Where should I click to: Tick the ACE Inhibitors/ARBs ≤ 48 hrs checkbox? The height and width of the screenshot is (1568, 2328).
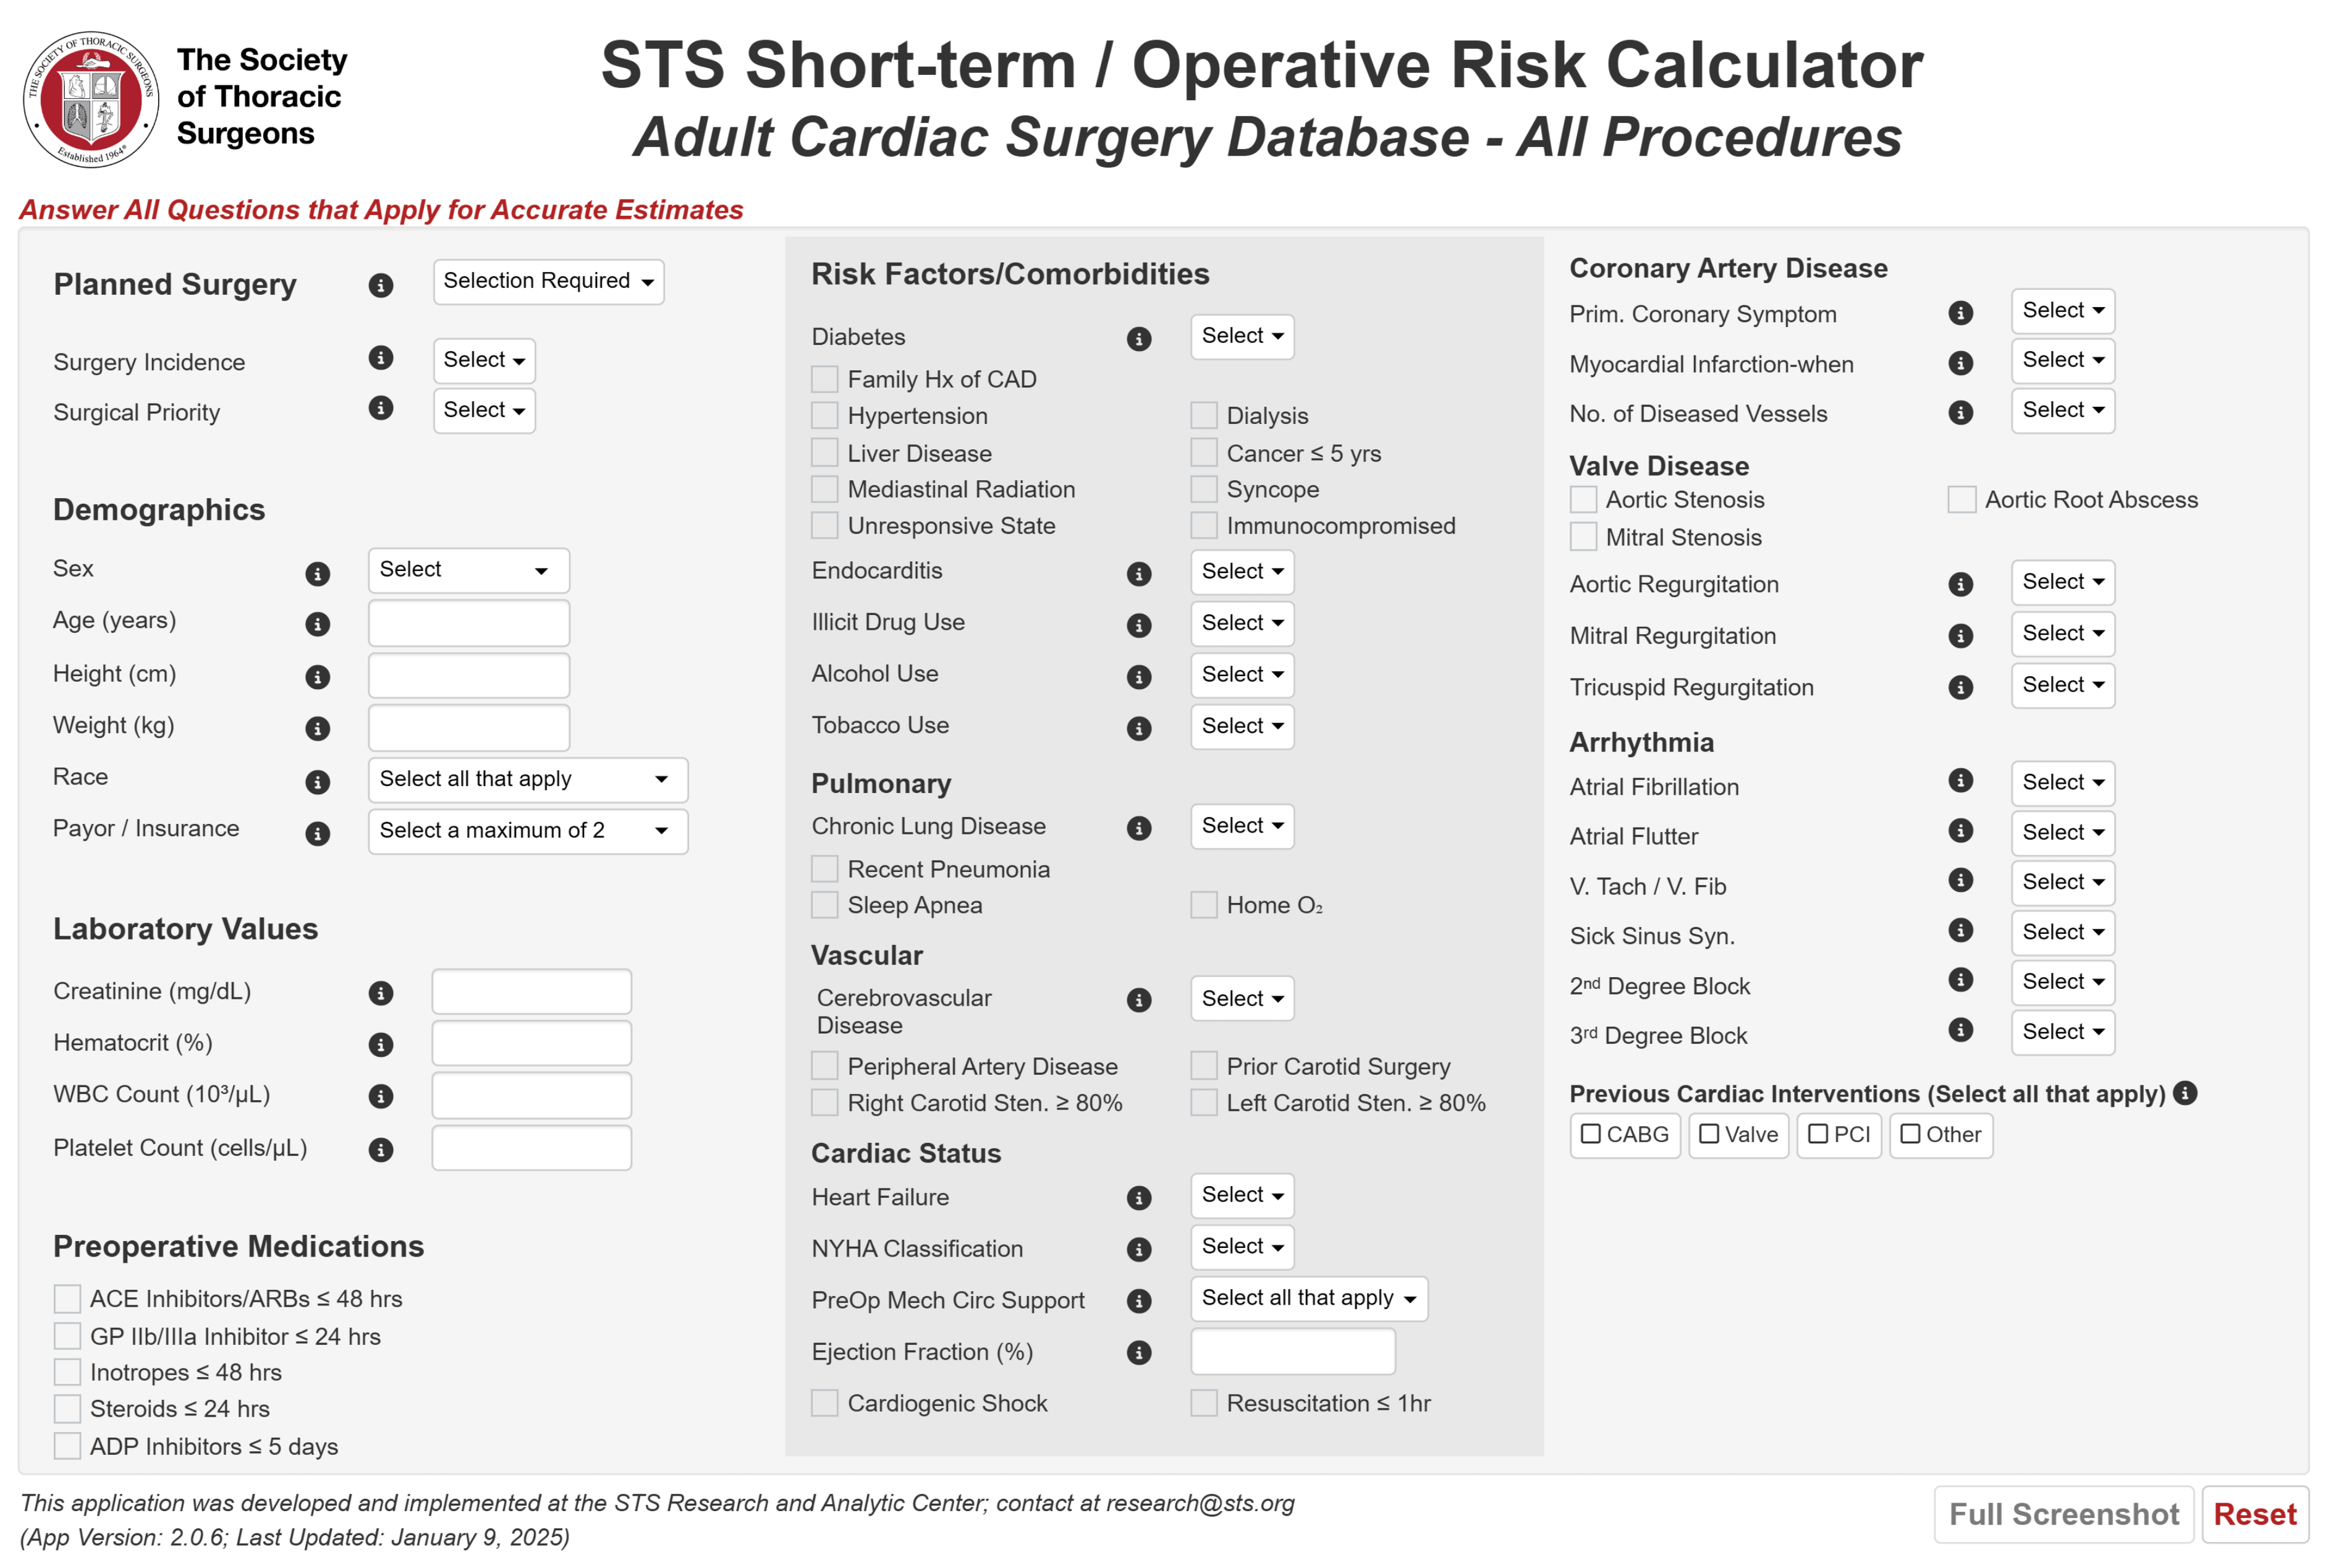point(67,1298)
